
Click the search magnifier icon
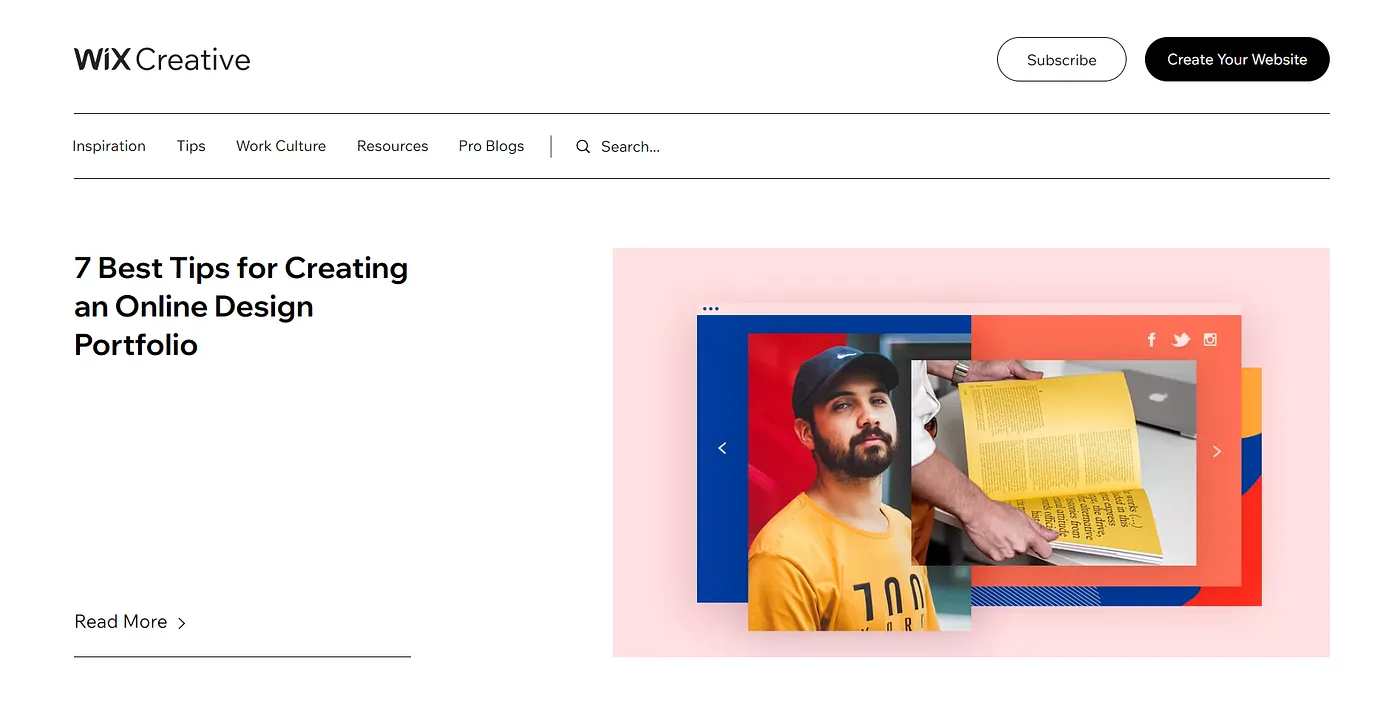click(583, 147)
